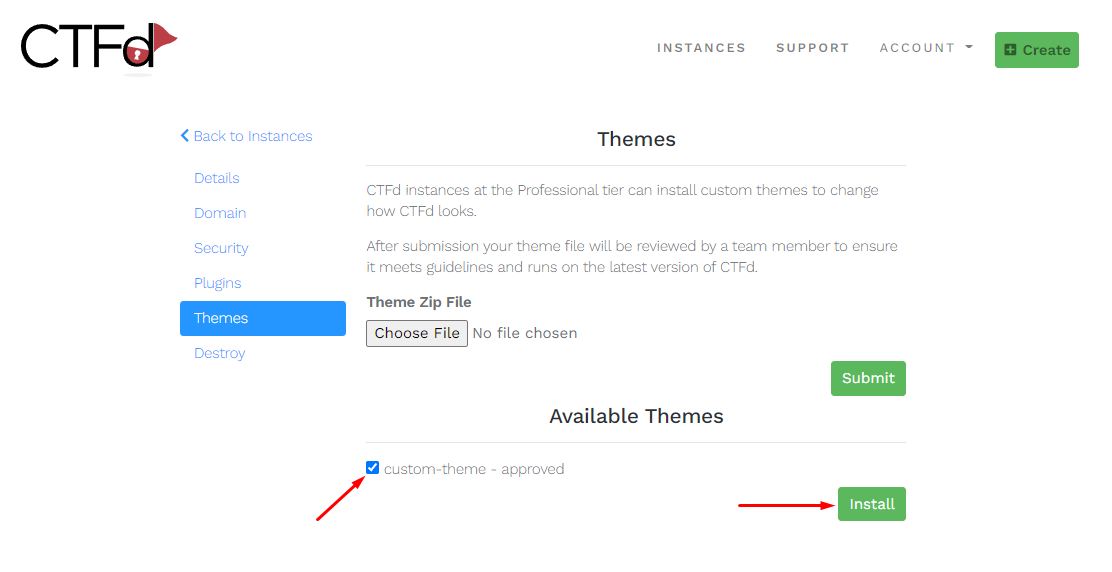This screenshot has height=572, width=1112.
Task: Click the CTFd logo
Action: tap(98, 48)
